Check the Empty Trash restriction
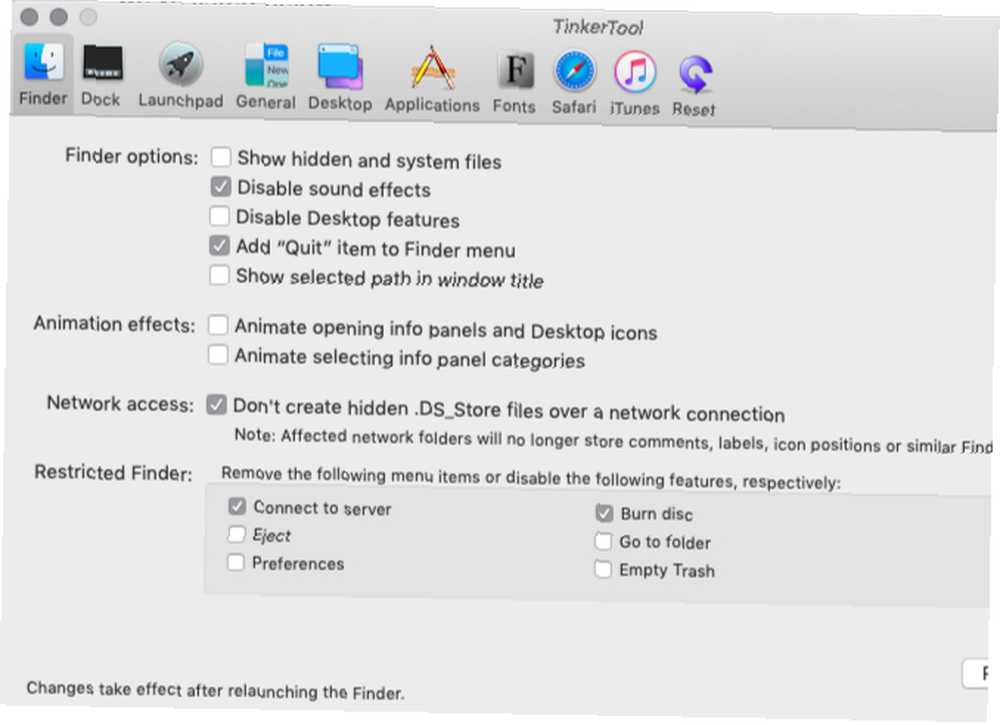The height and width of the screenshot is (725, 1000). tap(603, 568)
